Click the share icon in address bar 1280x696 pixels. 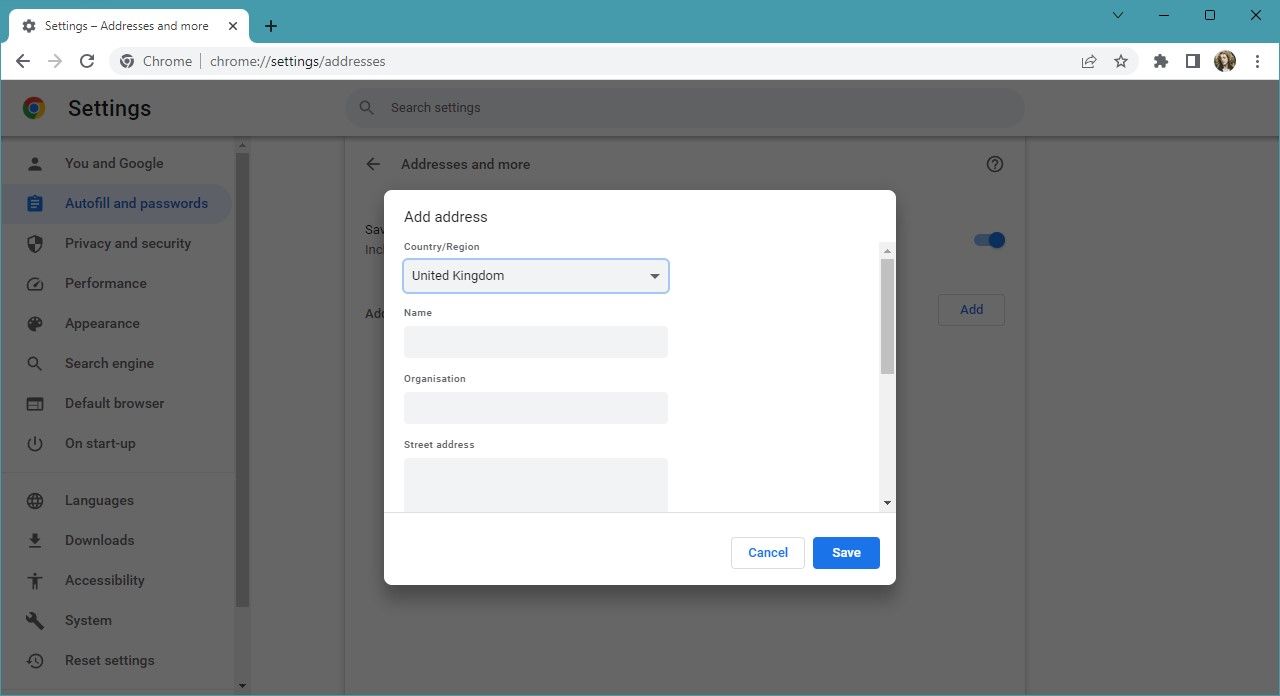coord(1088,61)
